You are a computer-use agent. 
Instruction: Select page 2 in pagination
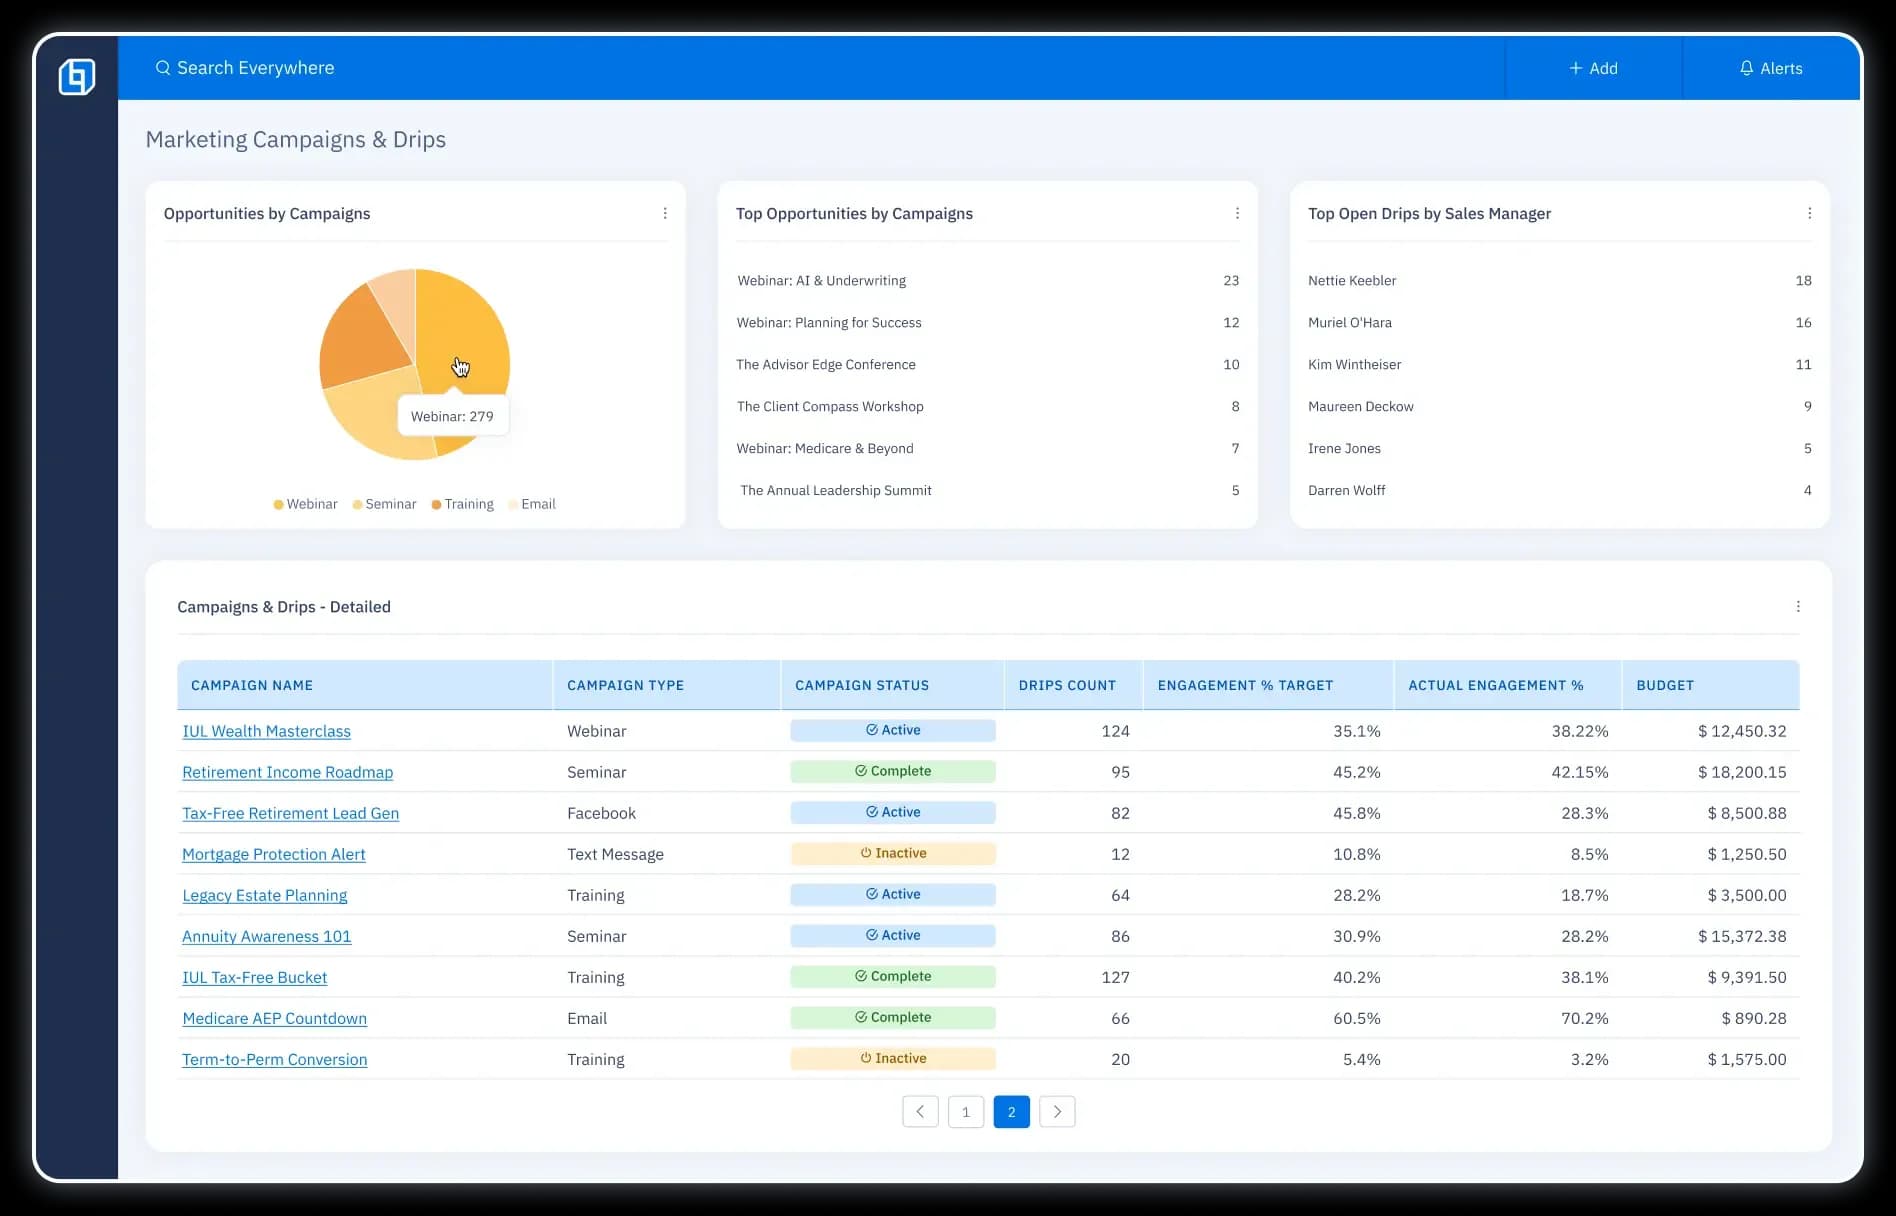click(x=1011, y=1112)
